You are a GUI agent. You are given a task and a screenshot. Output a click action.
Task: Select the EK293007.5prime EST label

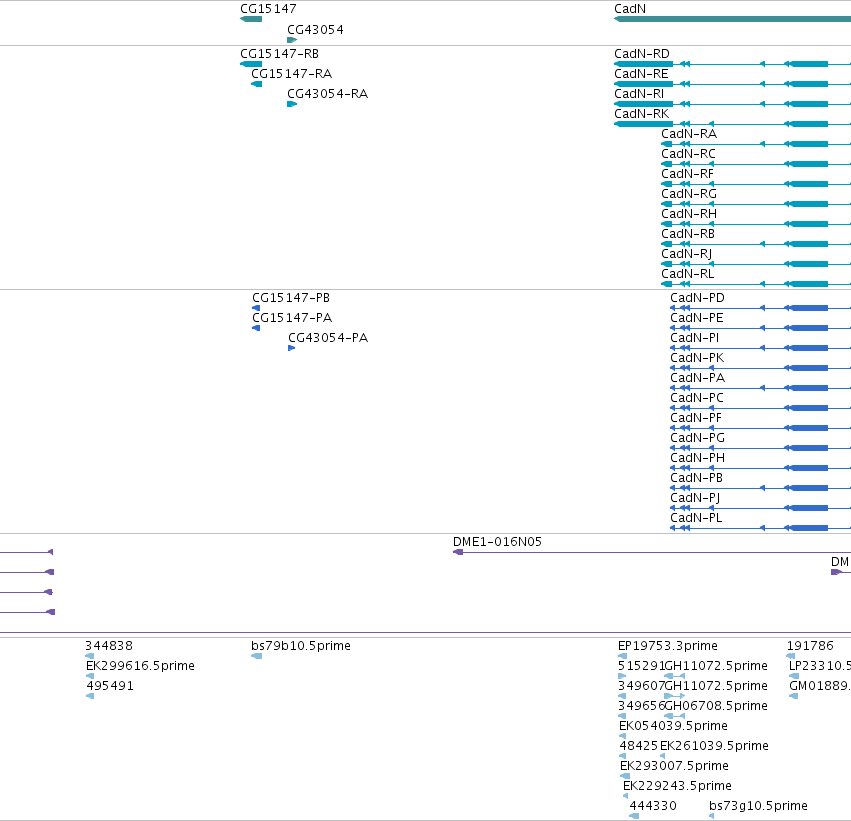(674, 766)
